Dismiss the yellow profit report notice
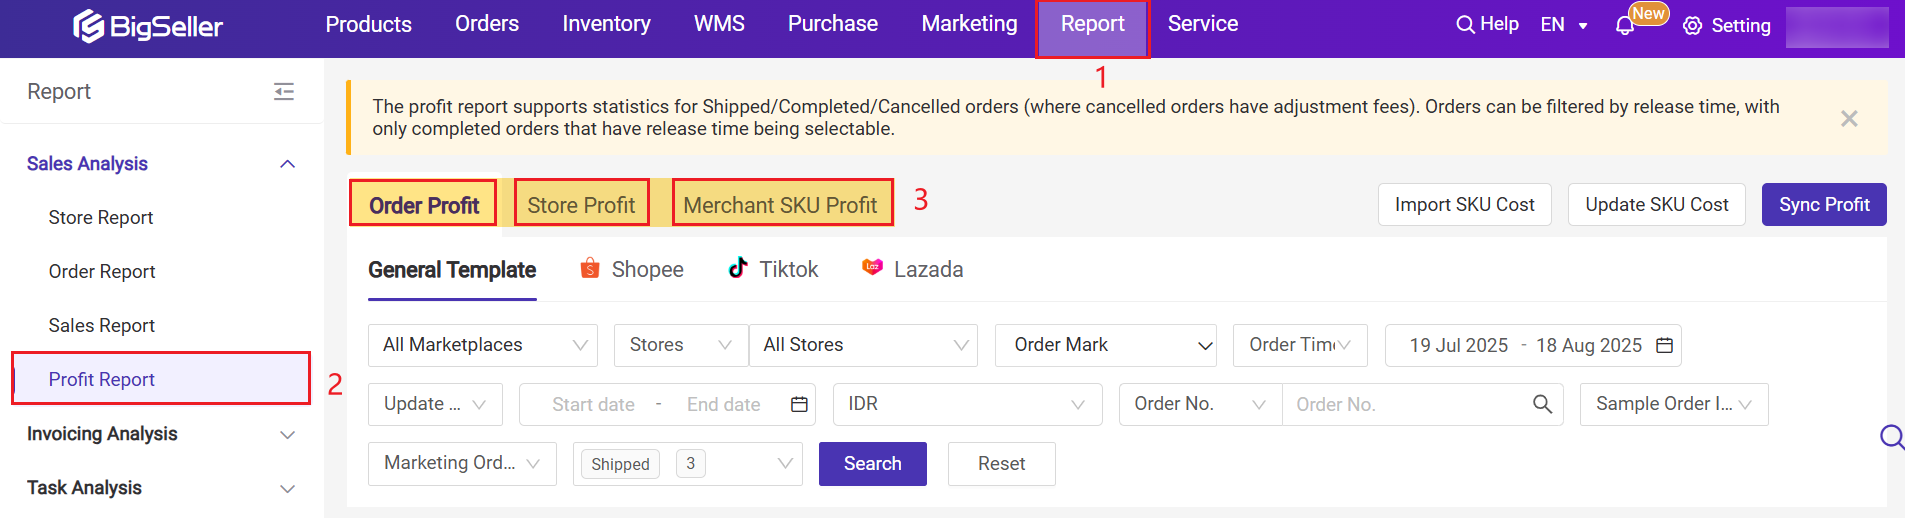This screenshot has height=518, width=1905. click(1849, 119)
